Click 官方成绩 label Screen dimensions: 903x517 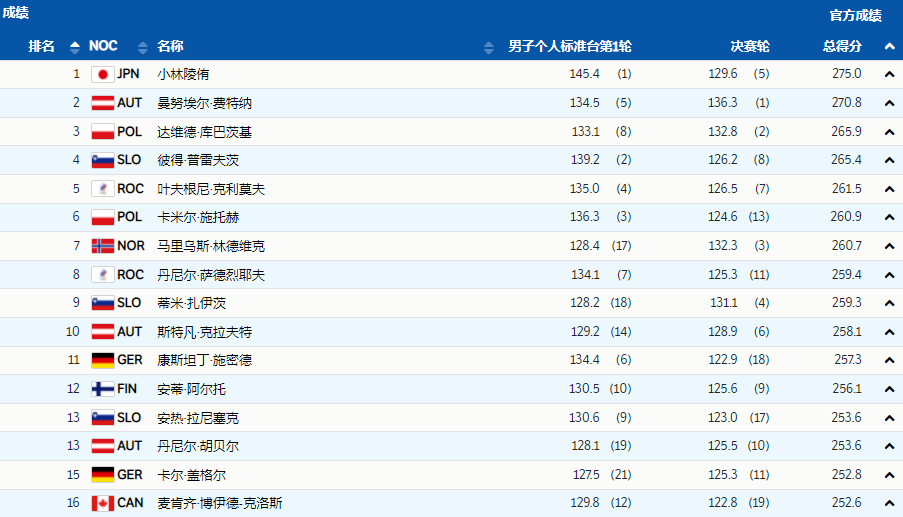click(855, 16)
